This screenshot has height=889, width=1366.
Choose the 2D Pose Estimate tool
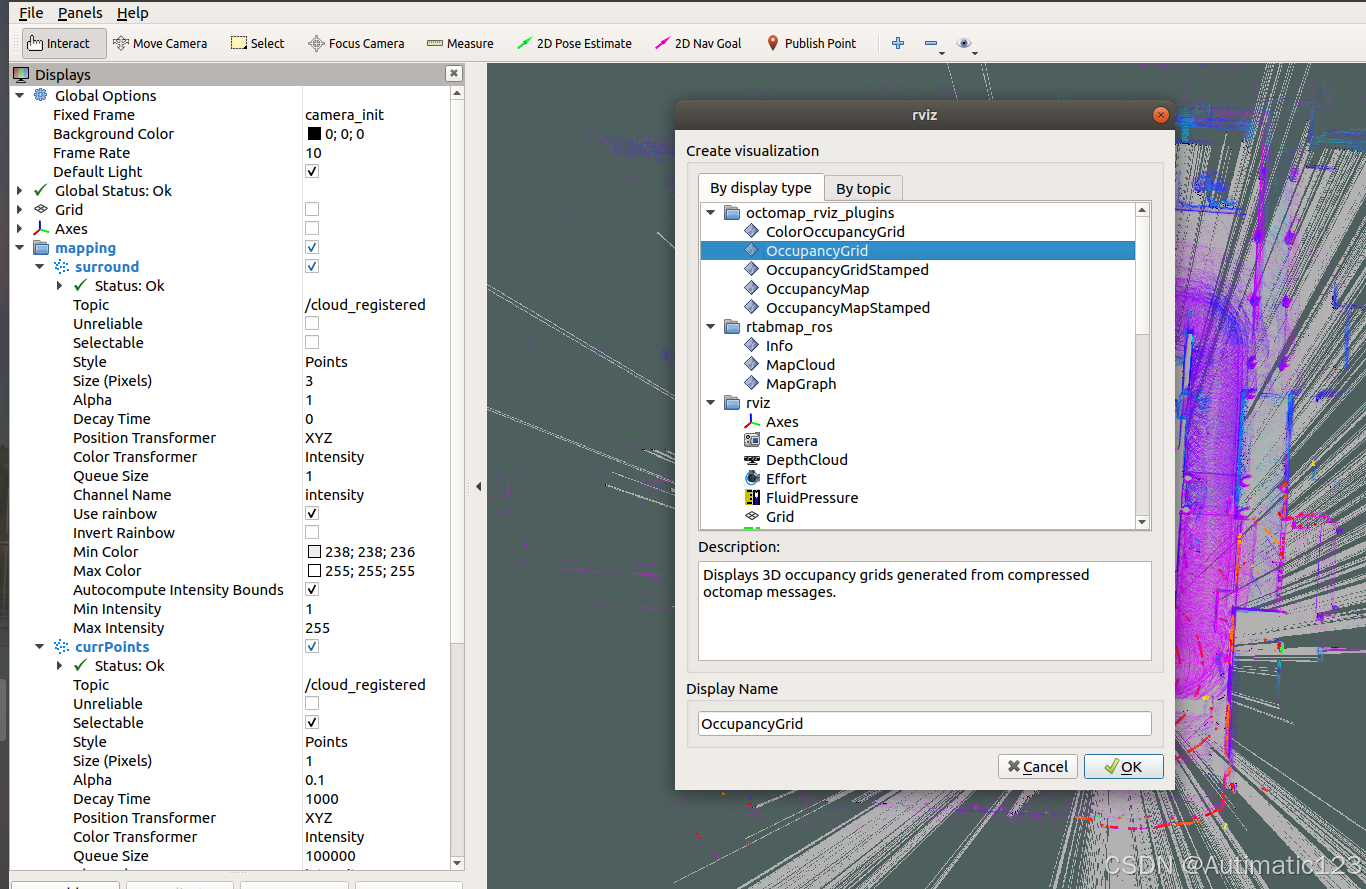(x=575, y=43)
